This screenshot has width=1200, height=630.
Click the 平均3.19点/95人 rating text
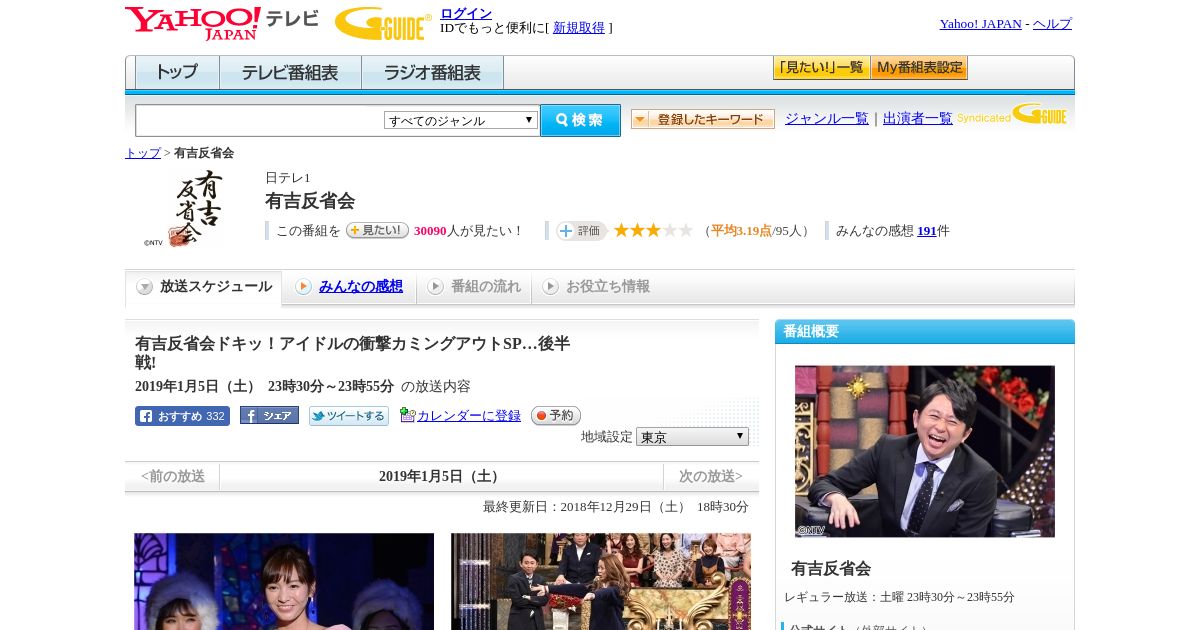pos(756,231)
